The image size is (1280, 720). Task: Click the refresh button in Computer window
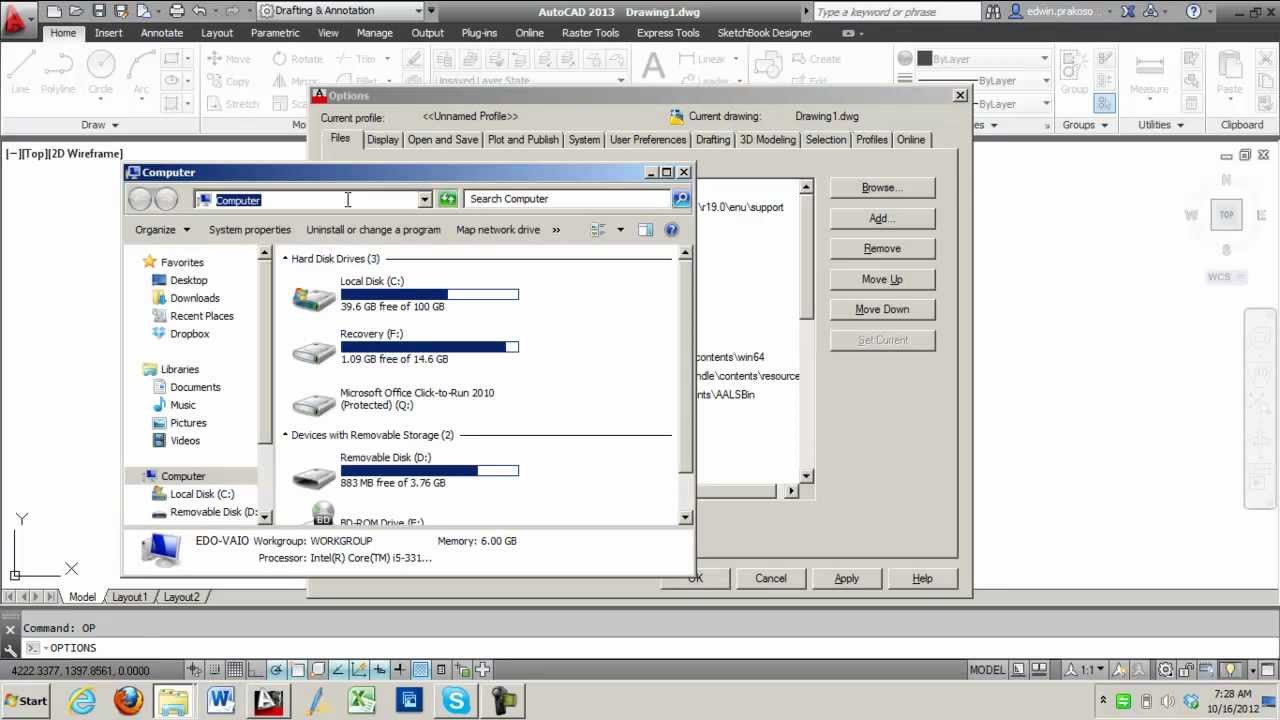[447, 199]
